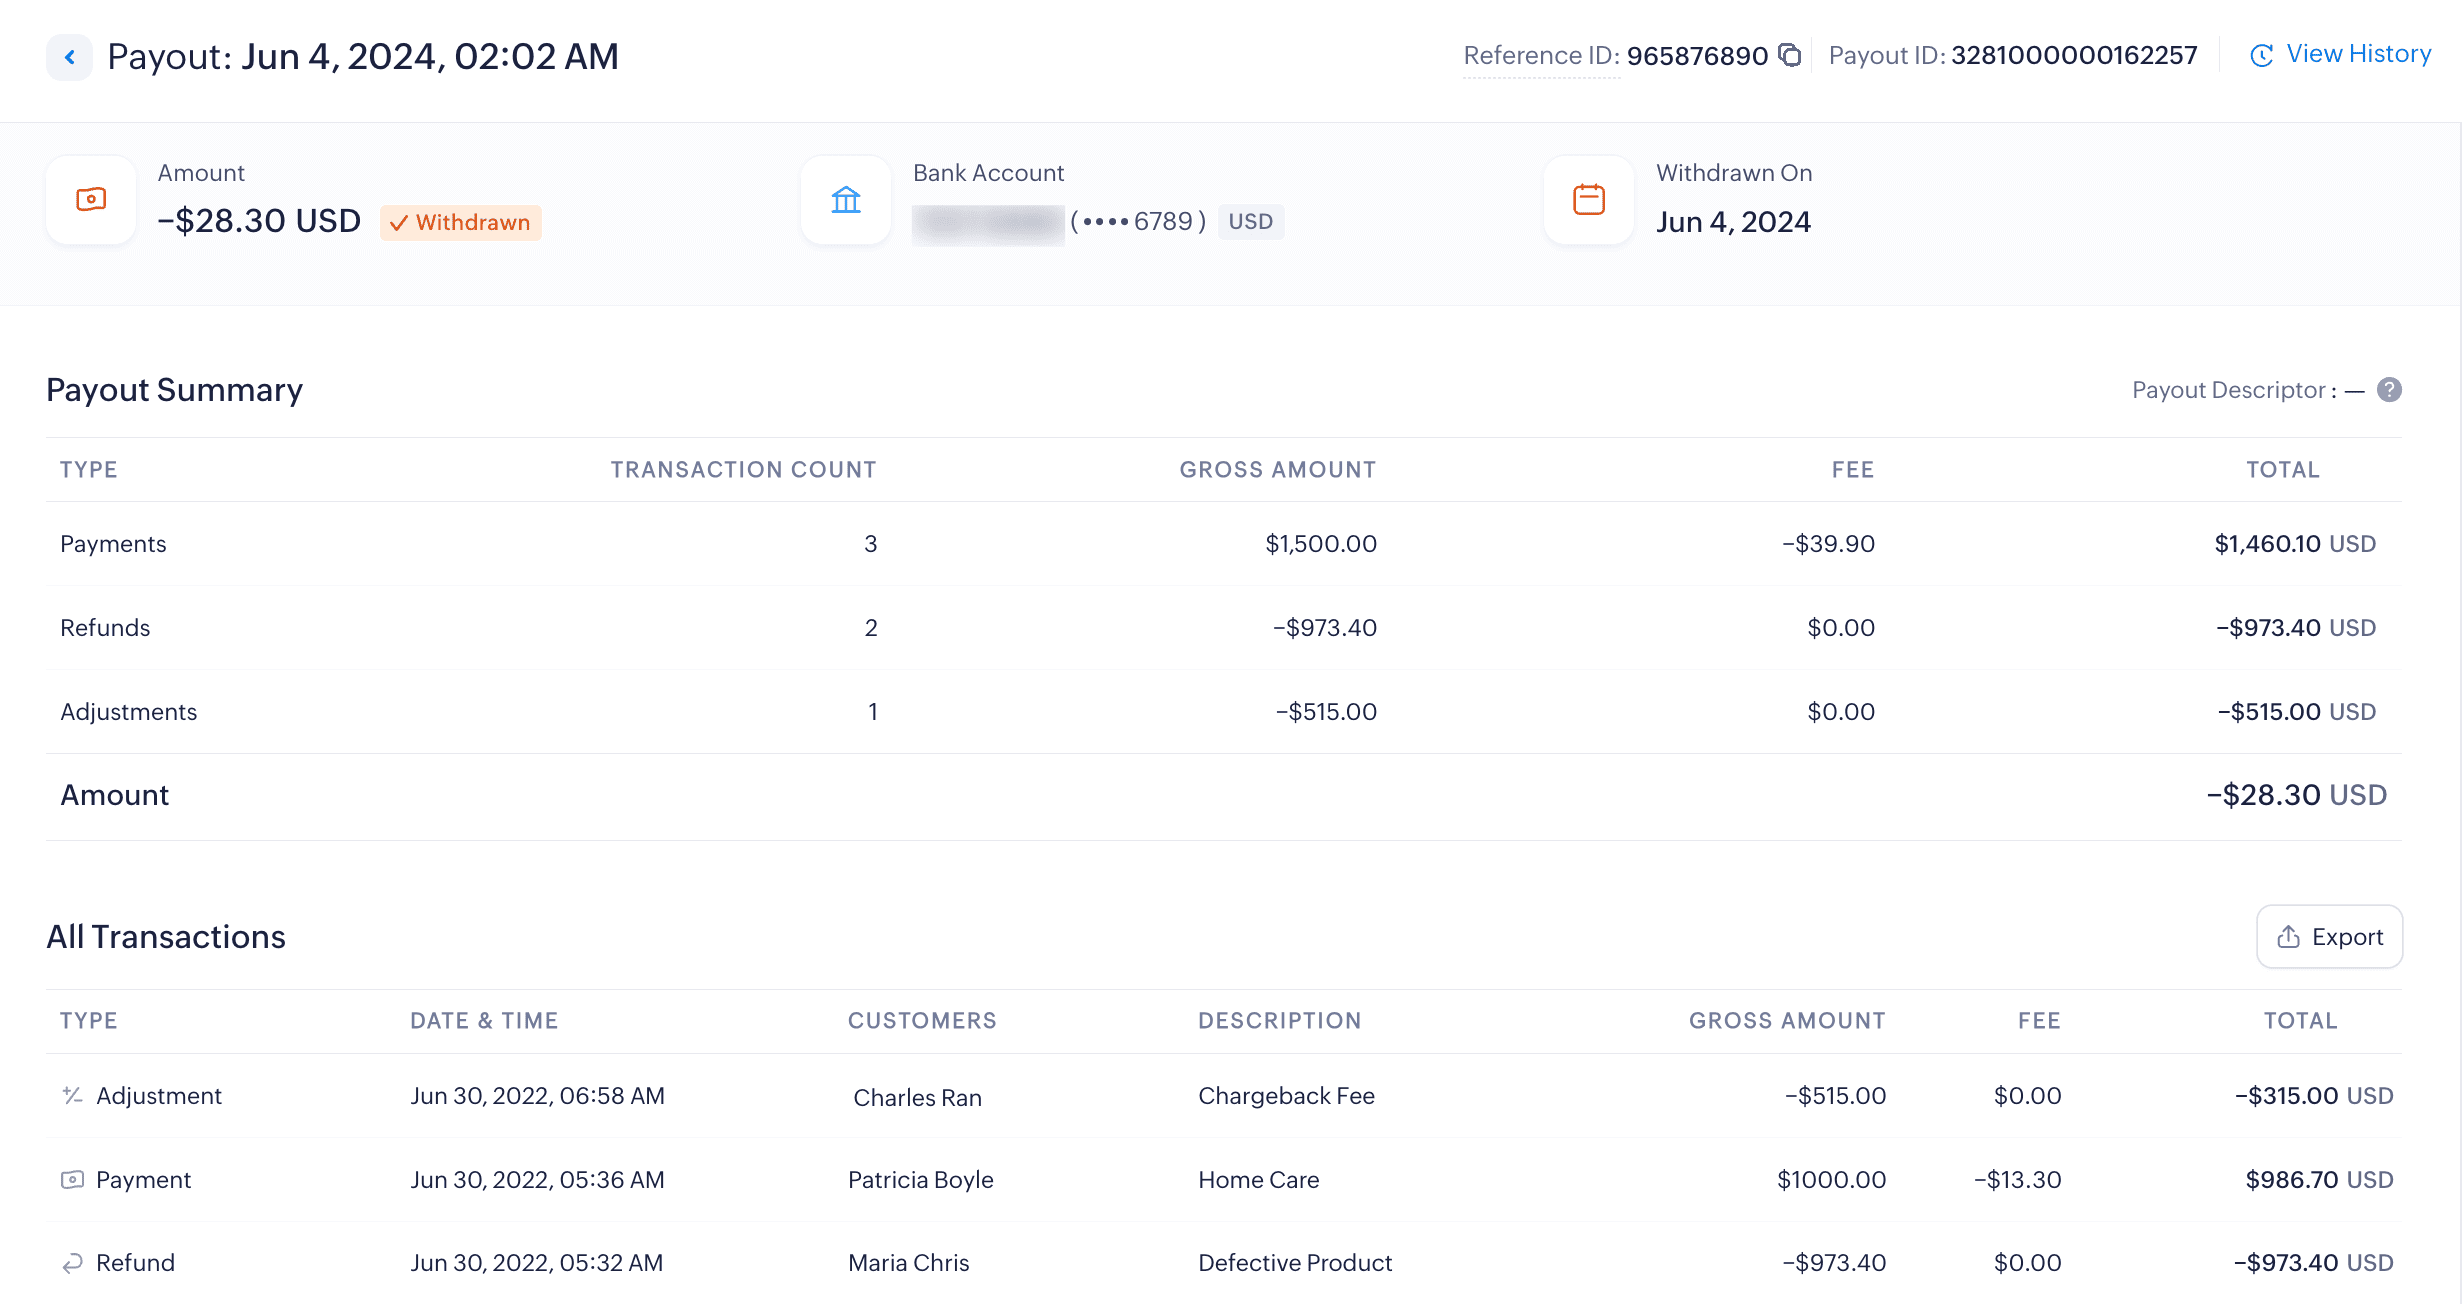Click the Refund row arrow icon
The image size is (2462, 1304).
tap(72, 1263)
